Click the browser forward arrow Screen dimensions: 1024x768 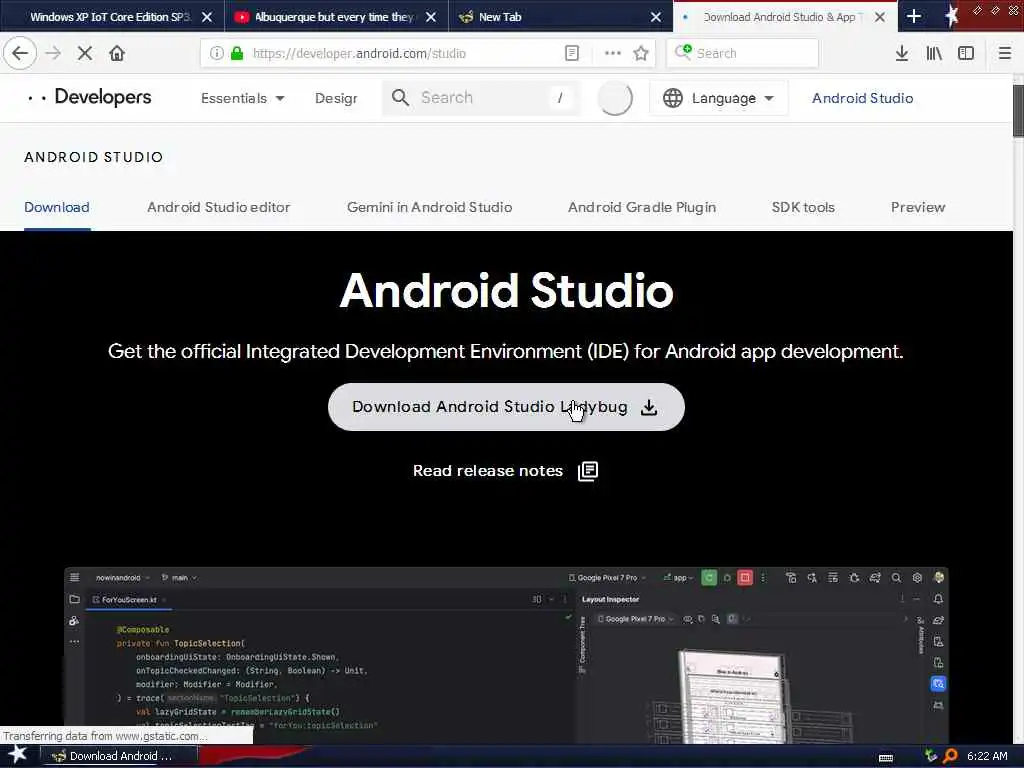[53, 53]
